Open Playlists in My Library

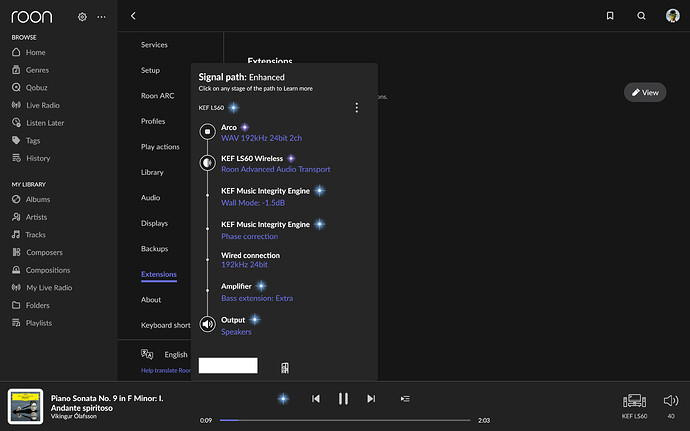(x=32, y=323)
